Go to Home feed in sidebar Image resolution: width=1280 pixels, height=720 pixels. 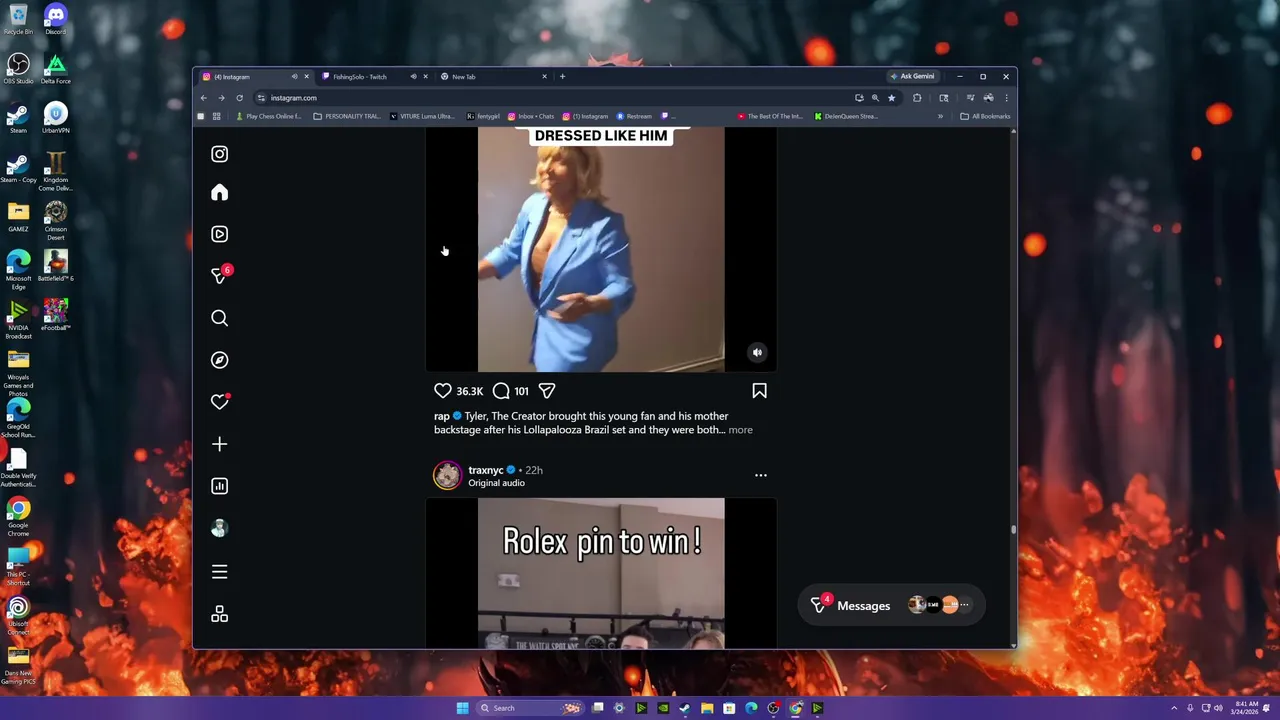[219, 192]
